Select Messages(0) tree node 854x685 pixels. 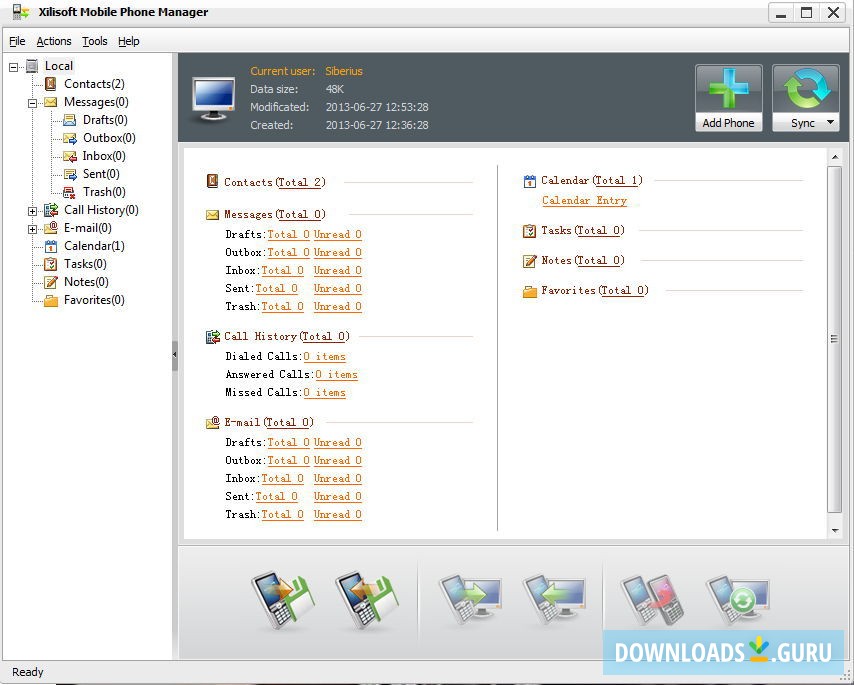pos(96,102)
